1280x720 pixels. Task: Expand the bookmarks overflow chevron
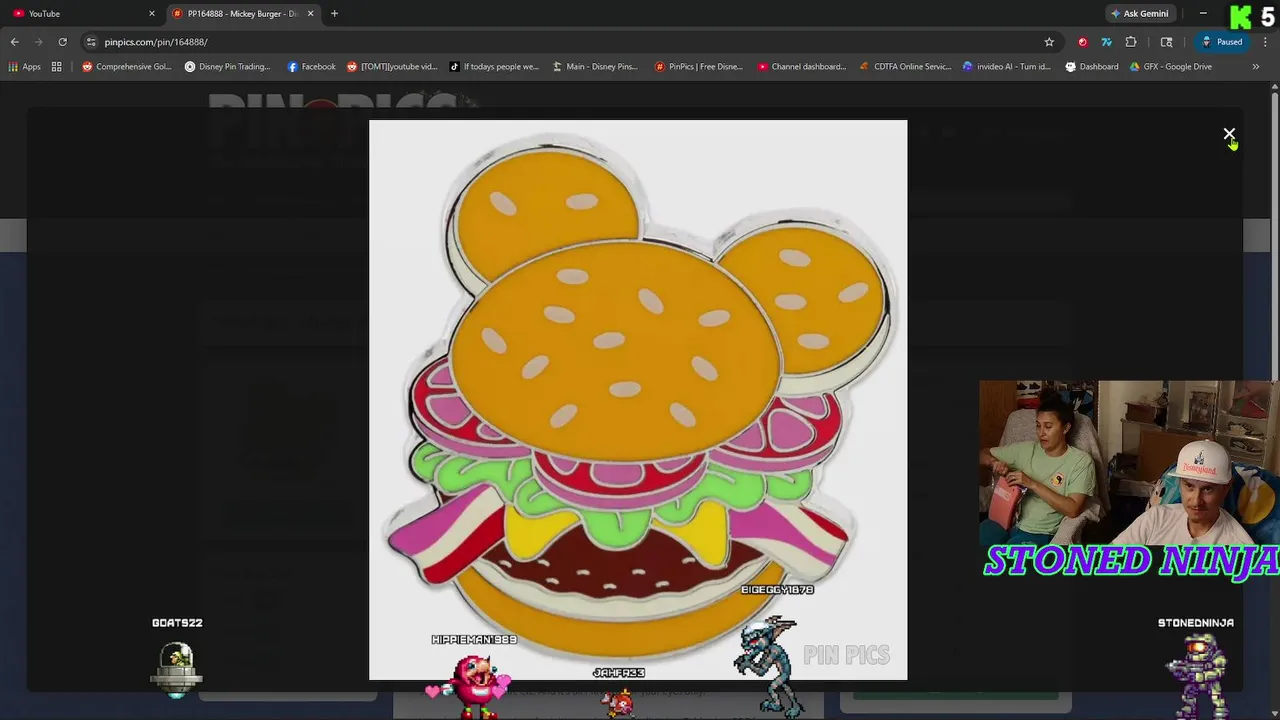coord(1256,67)
